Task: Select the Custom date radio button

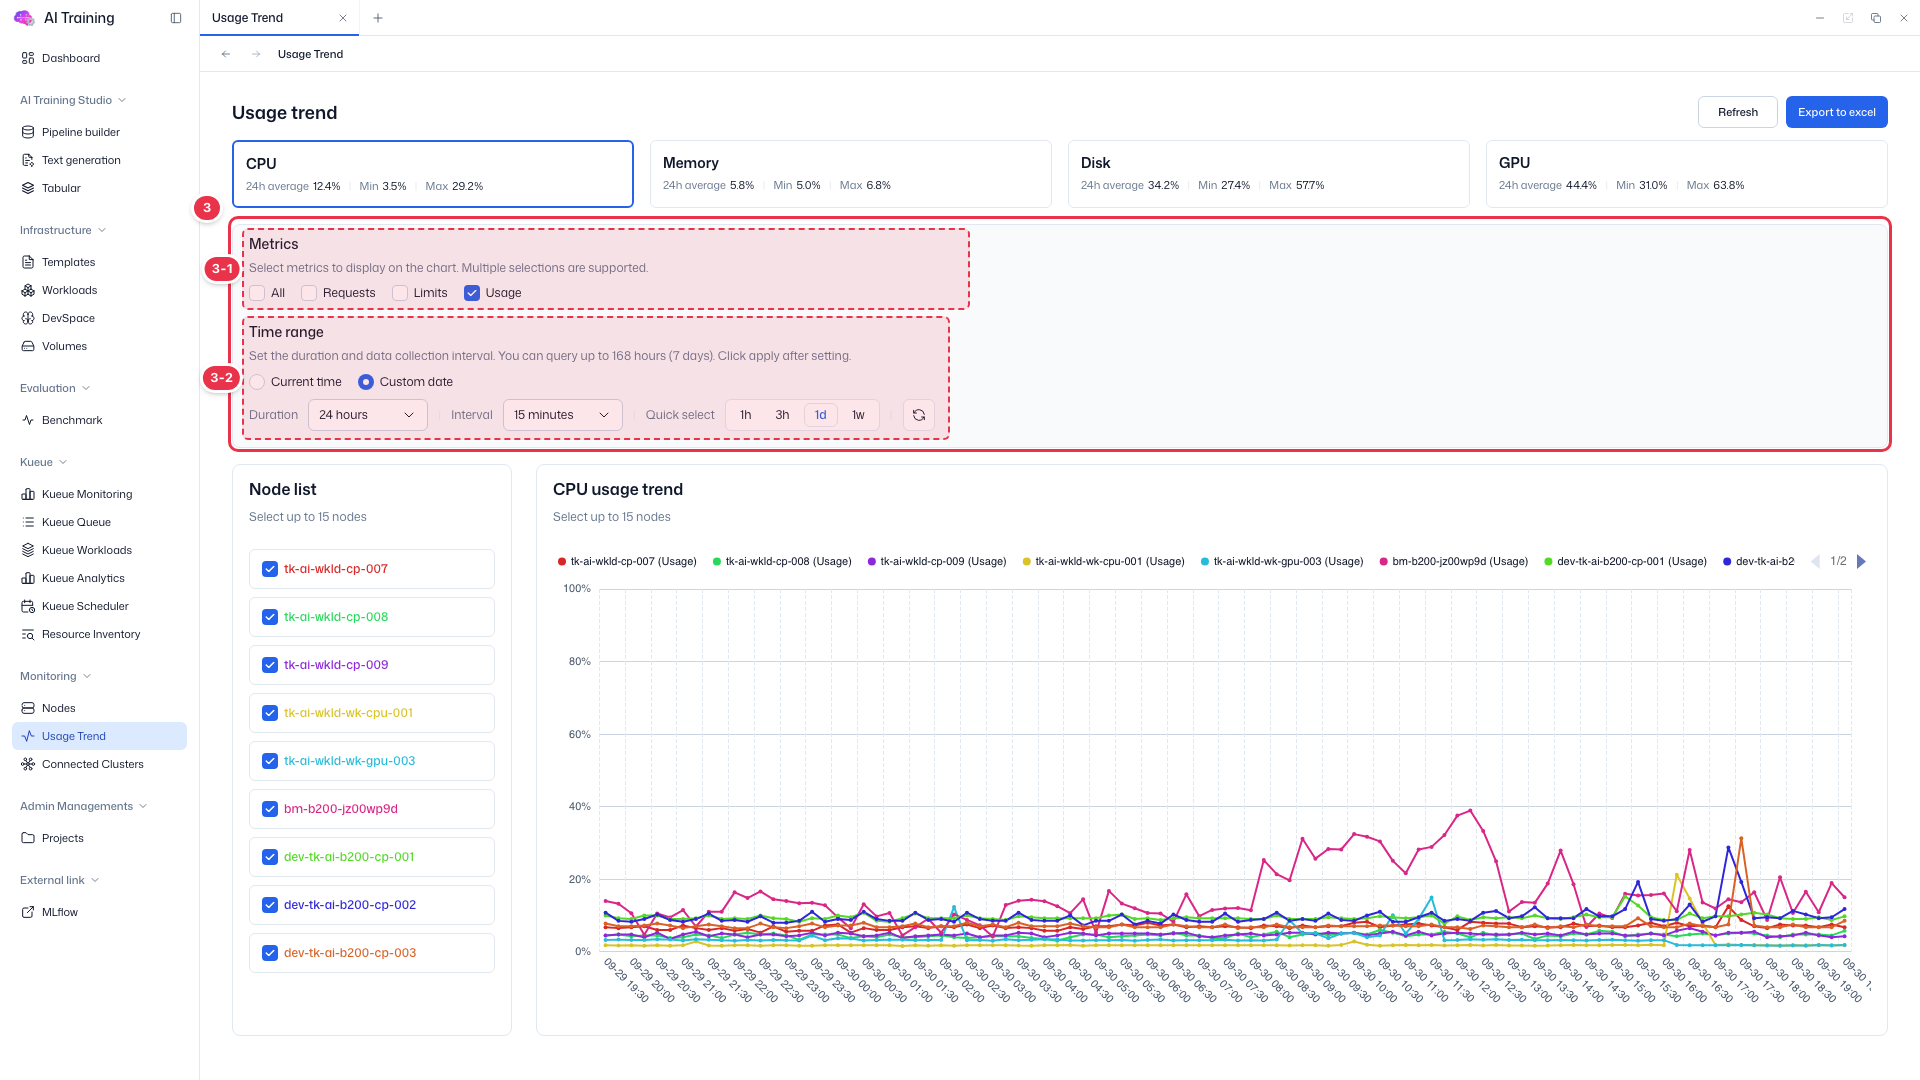Action: [366, 382]
